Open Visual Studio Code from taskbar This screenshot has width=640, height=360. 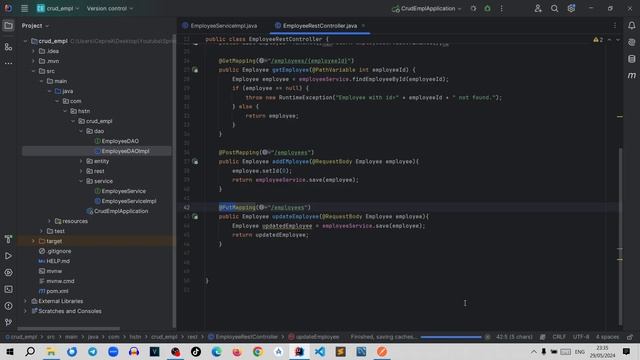(320, 351)
